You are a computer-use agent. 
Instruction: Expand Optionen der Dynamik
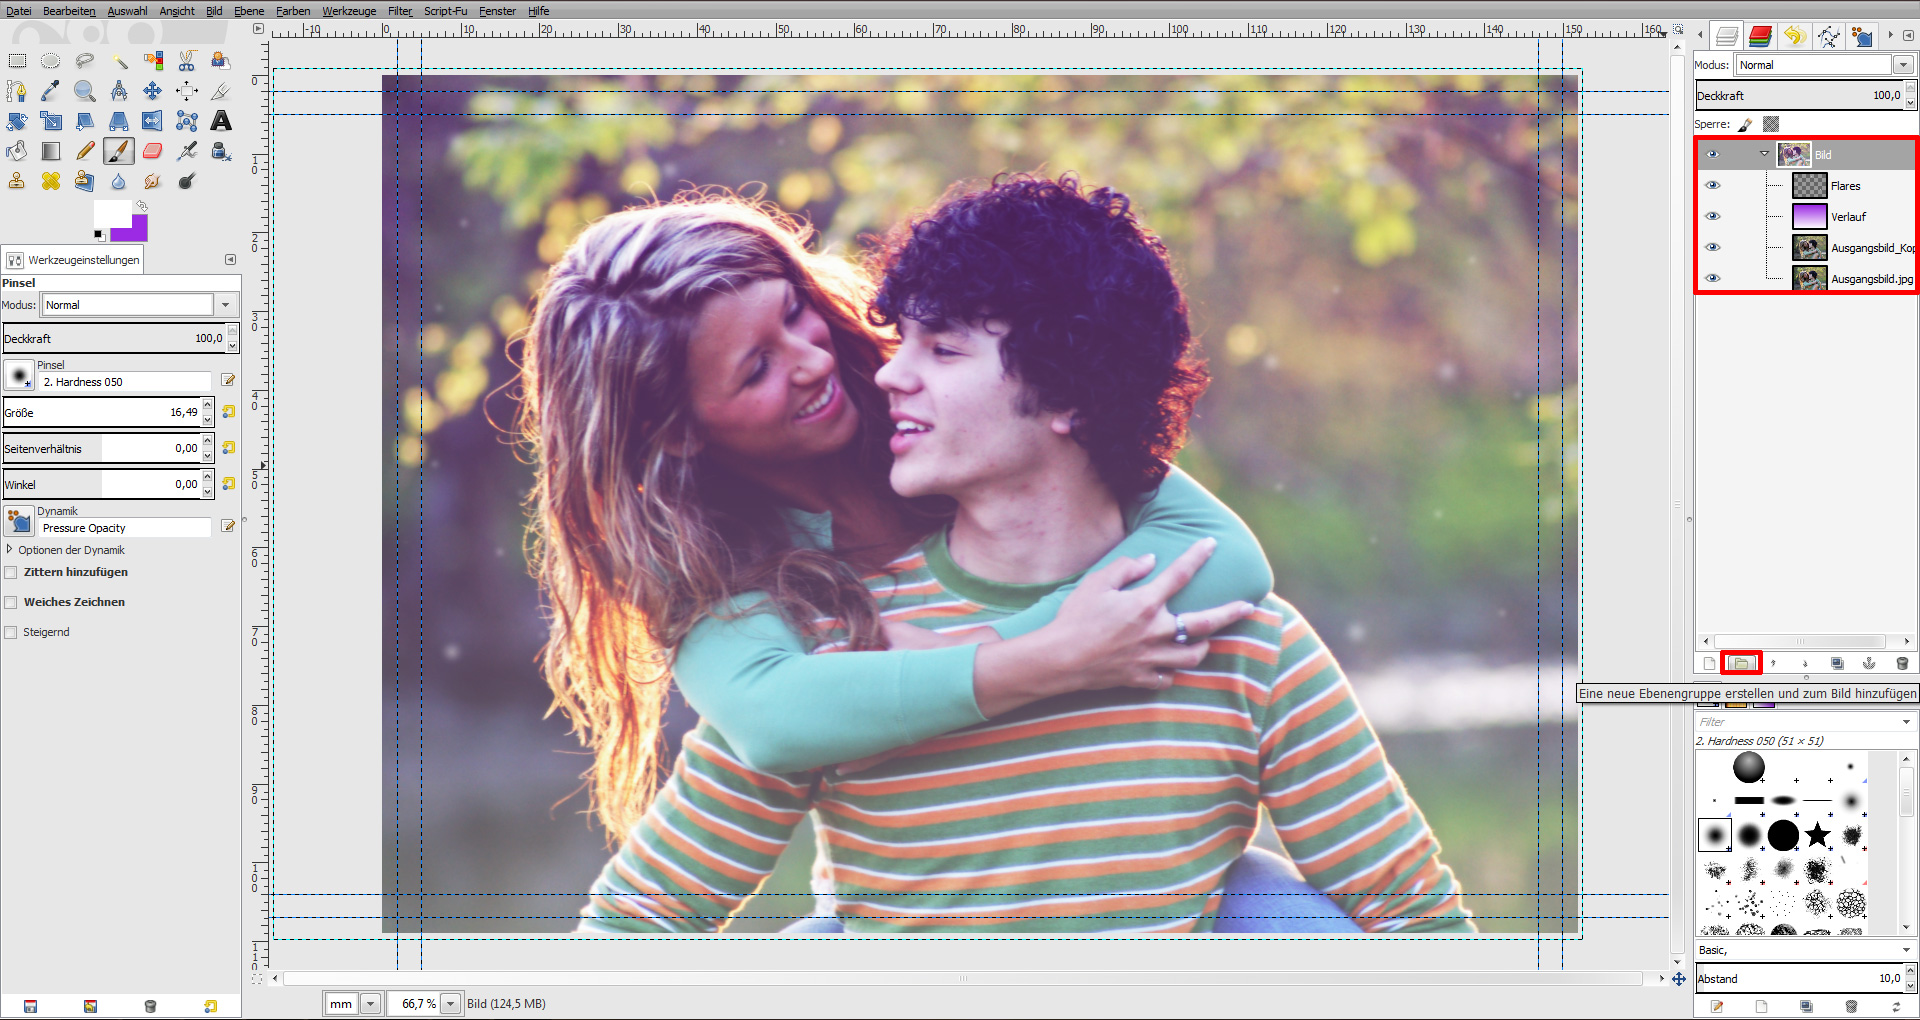coord(10,550)
